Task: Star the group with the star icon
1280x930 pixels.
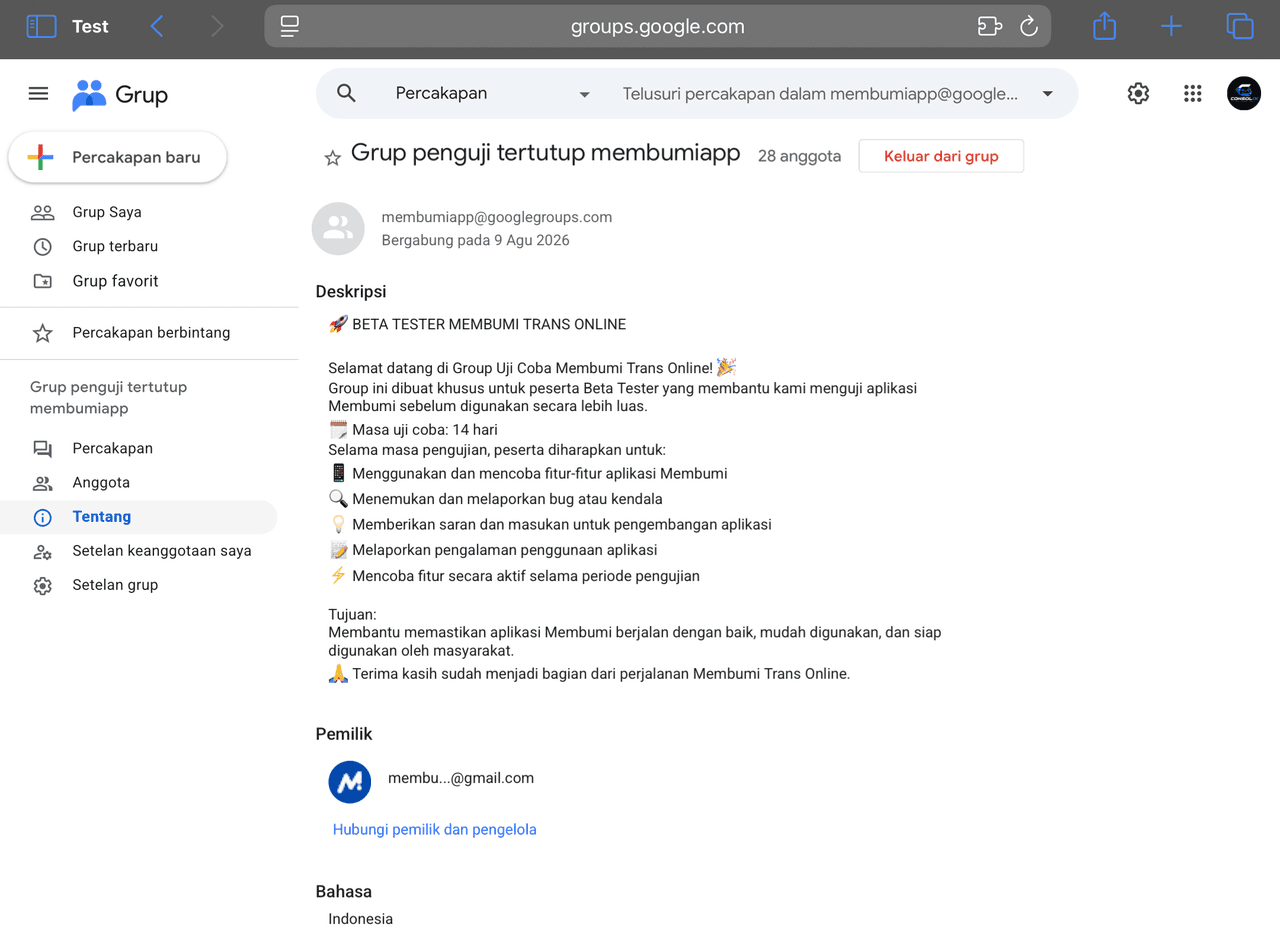Action: tap(333, 158)
